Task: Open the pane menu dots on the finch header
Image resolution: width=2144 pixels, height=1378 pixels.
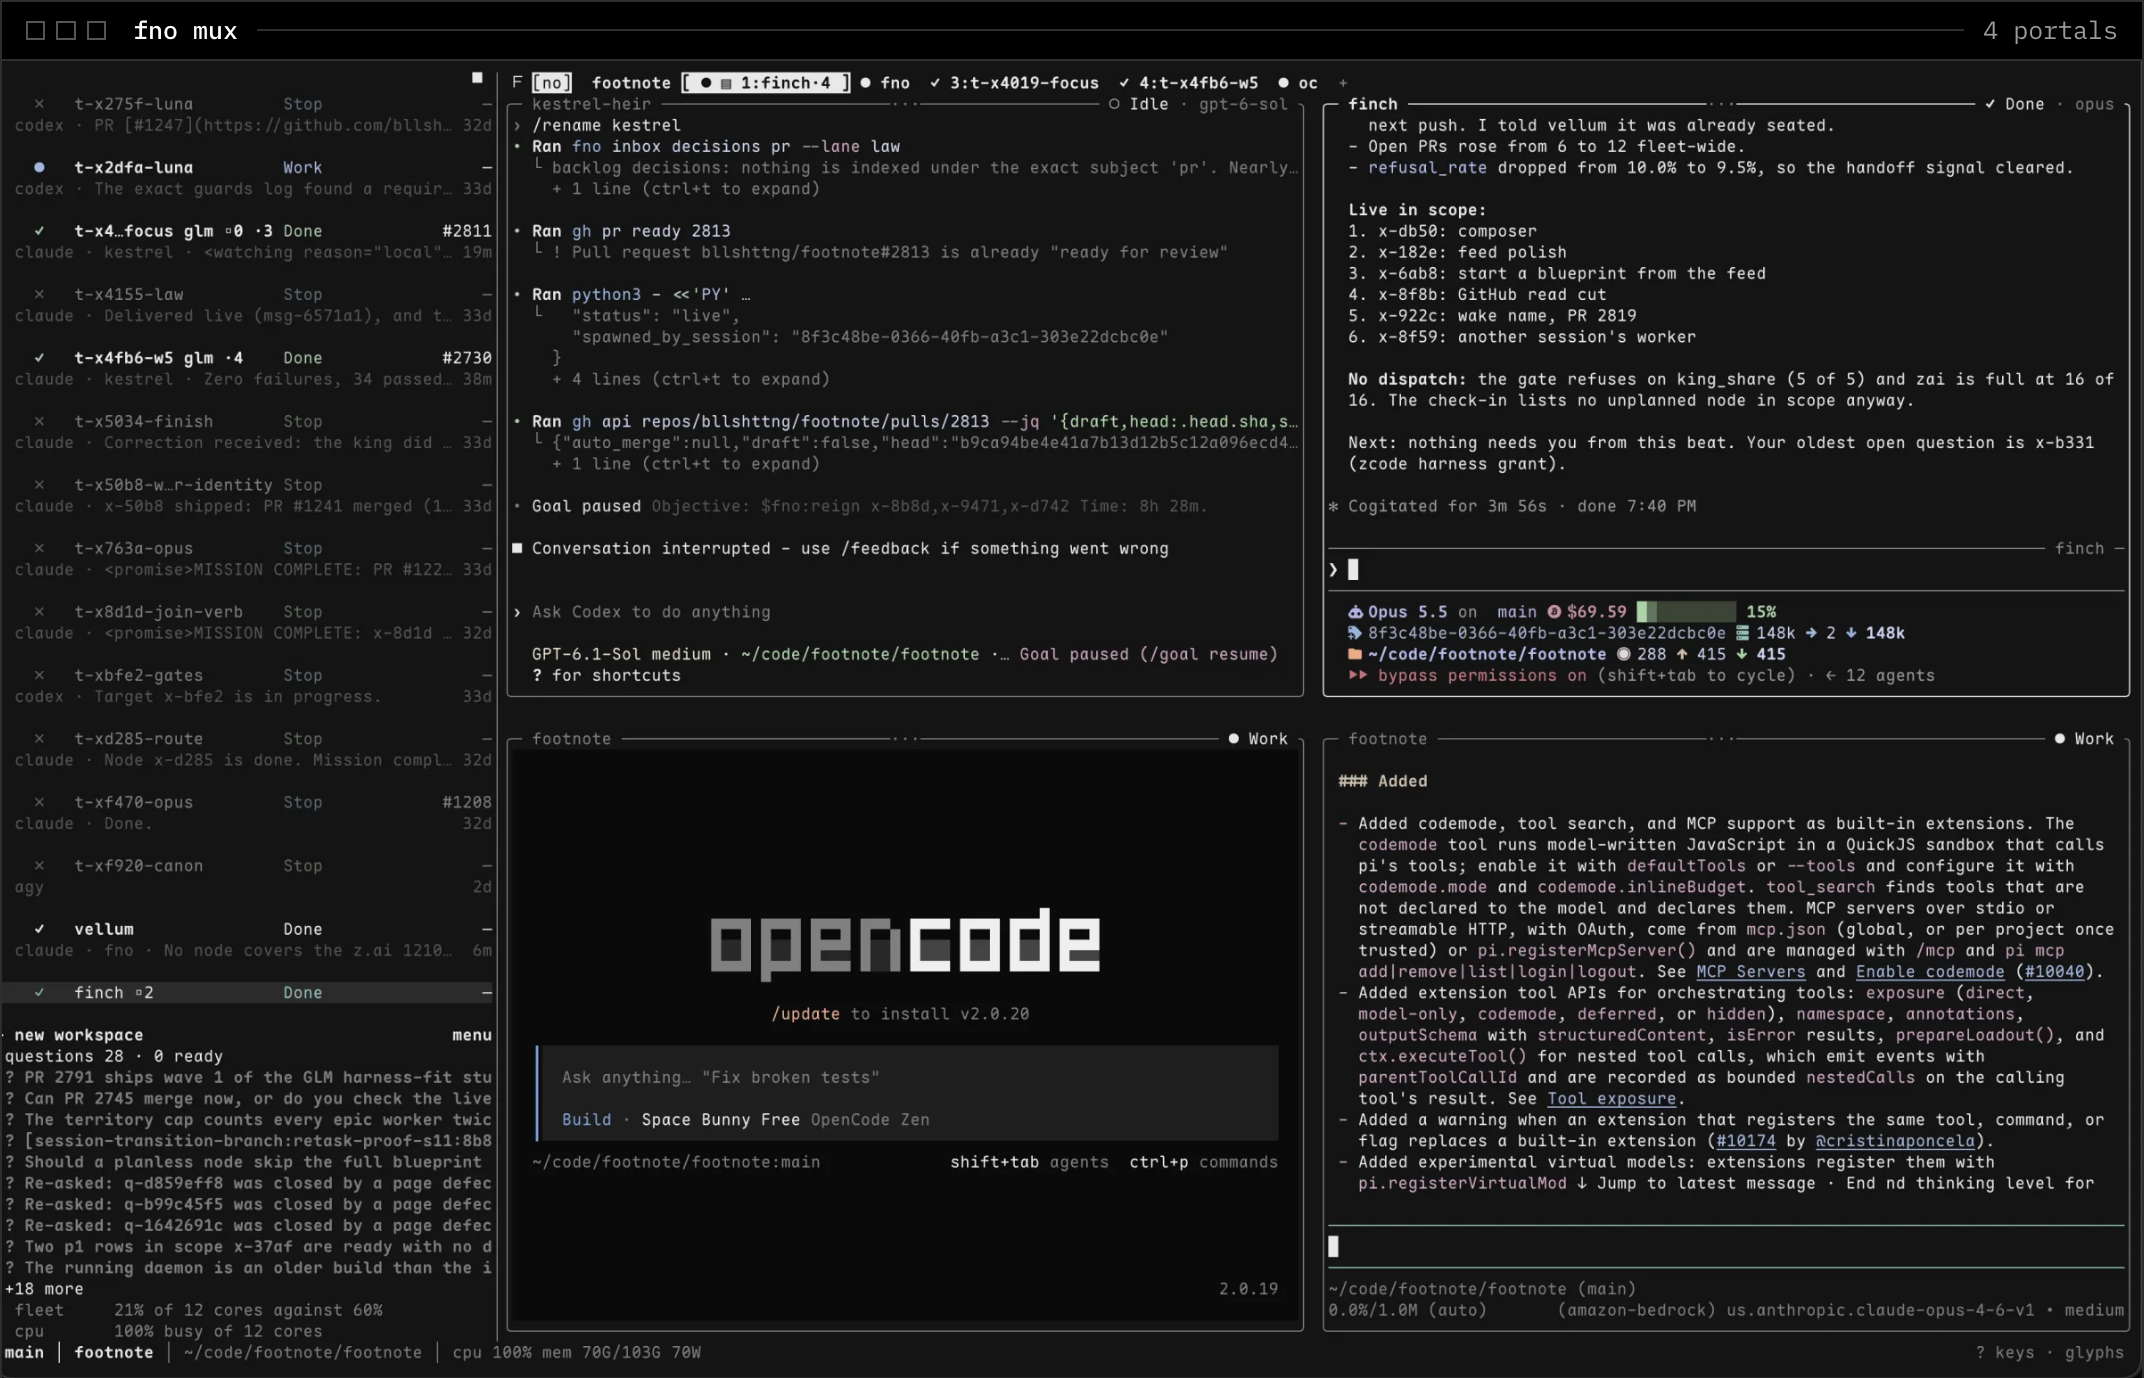Action: pos(1721,104)
